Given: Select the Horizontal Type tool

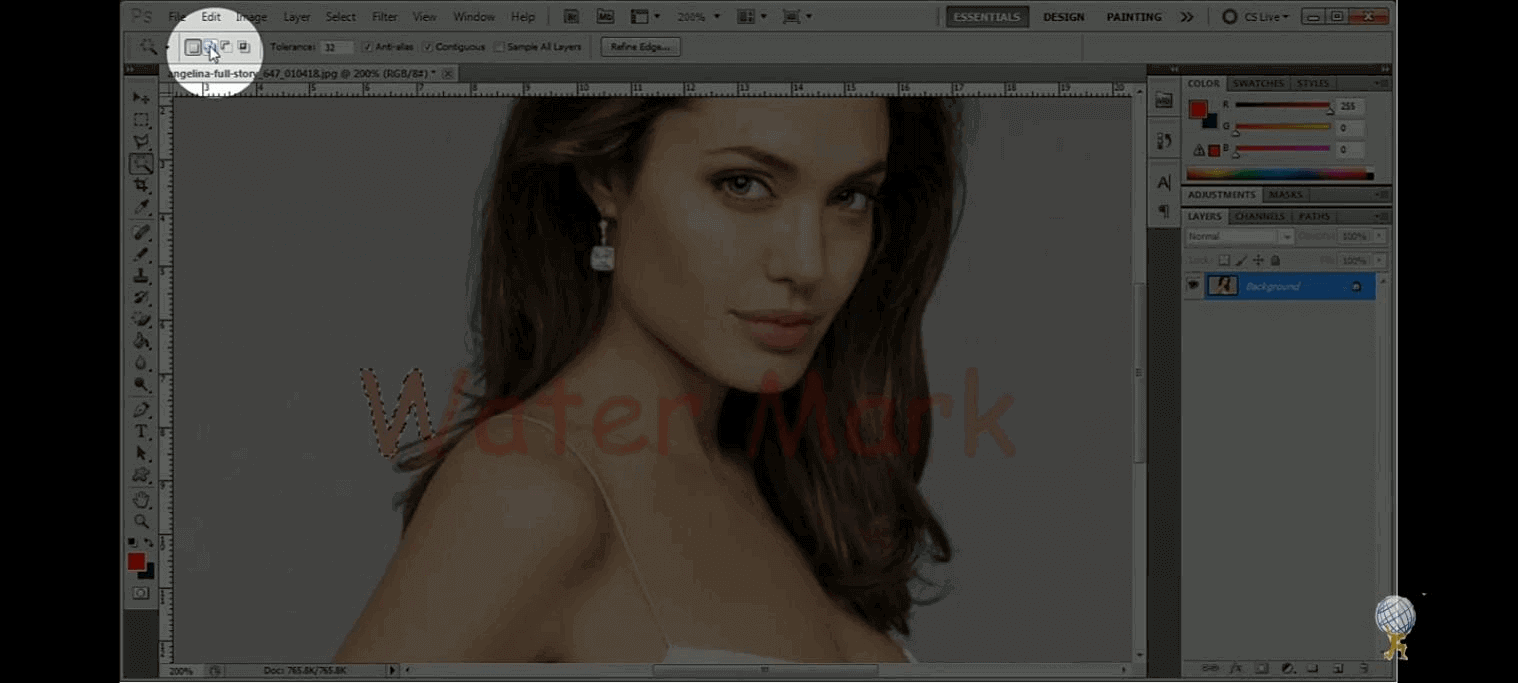Looking at the screenshot, I should tap(141, 432).
